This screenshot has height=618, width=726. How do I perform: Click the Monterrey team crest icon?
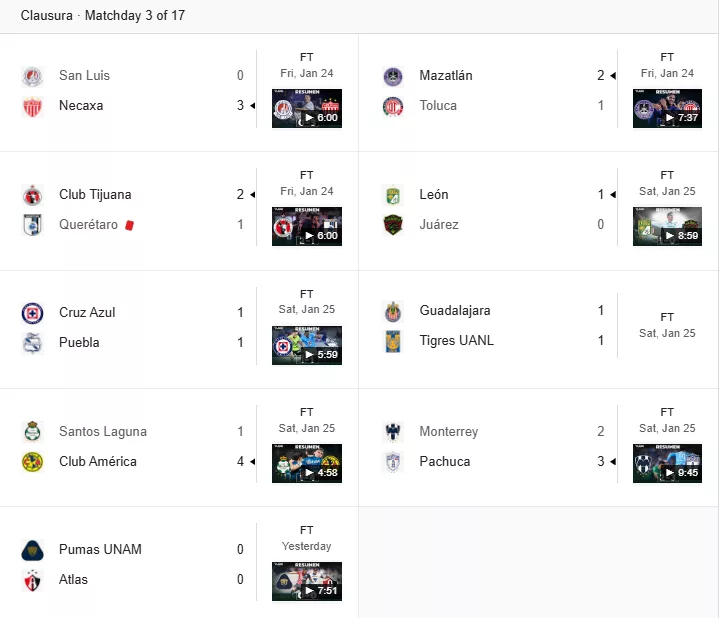[x=393, y=432]
